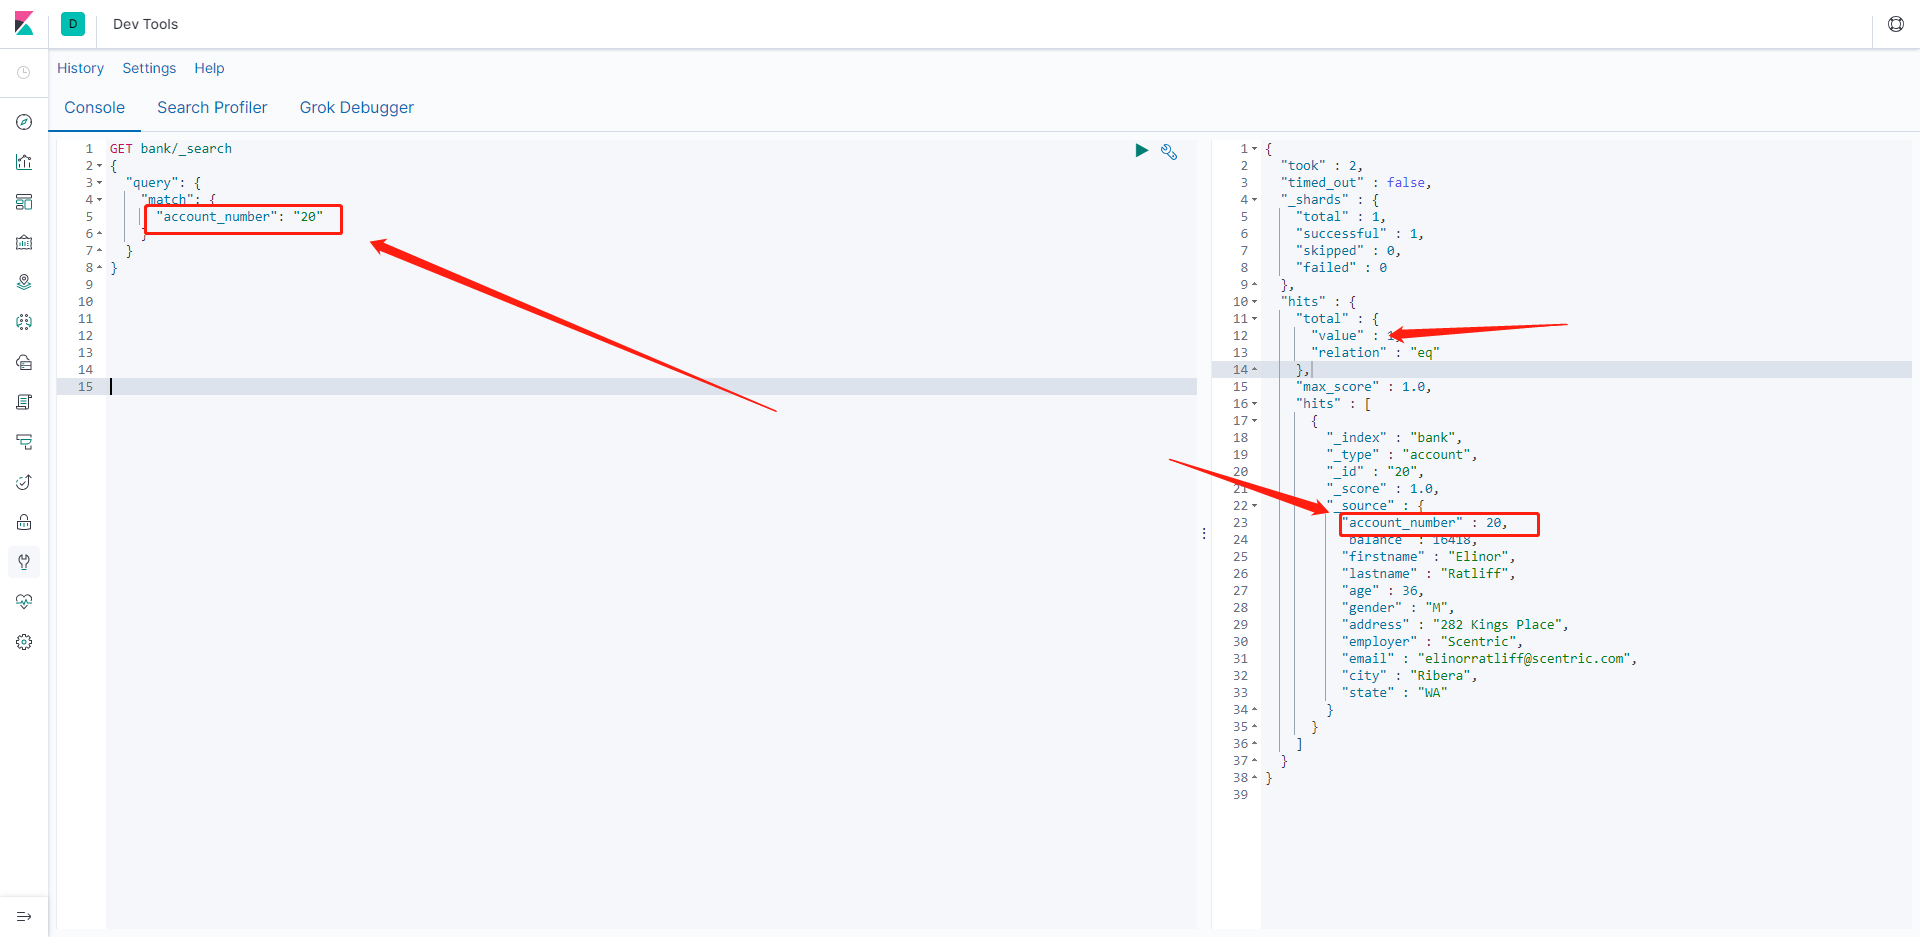The height and width of the screenshot is (937, 1920).
Task: Click the "relation" : "eq" line
Action: (1375, 353)
